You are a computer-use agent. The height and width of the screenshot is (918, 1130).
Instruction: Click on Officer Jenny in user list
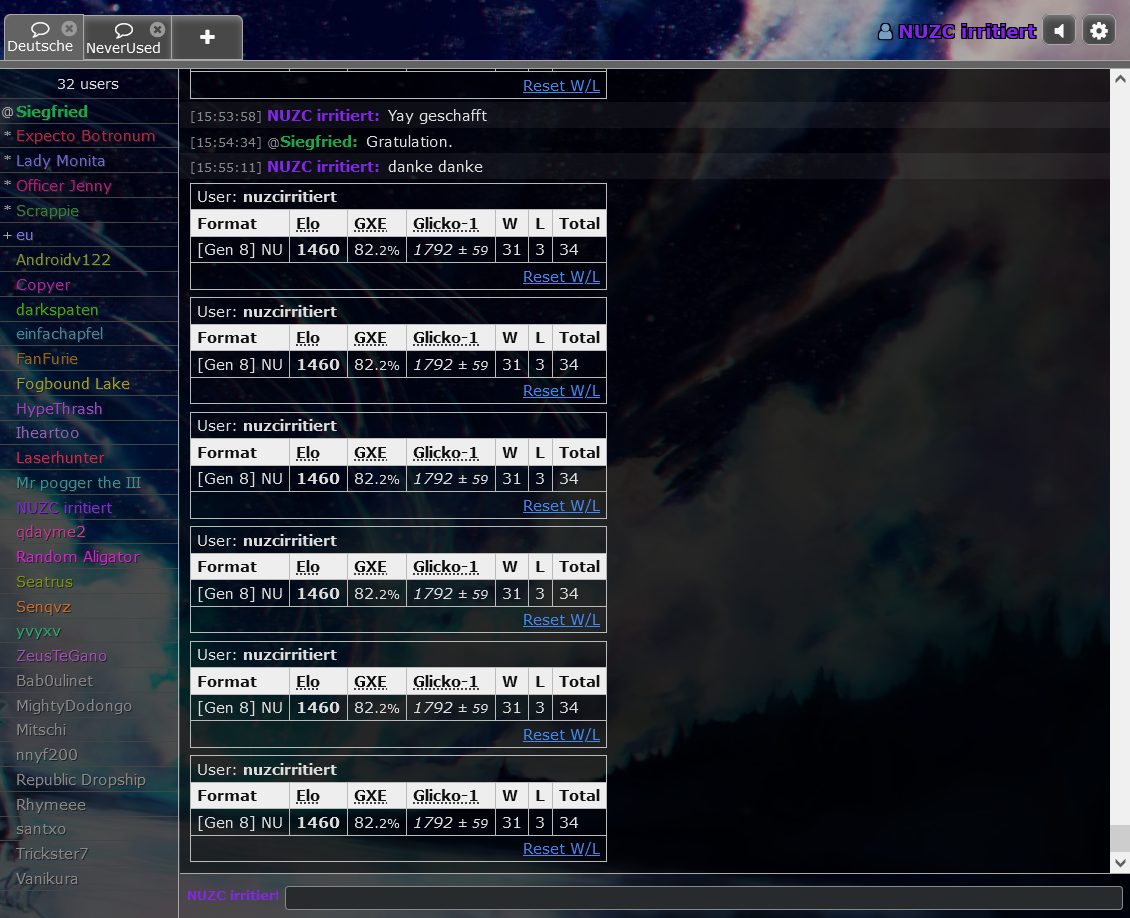click(x=64, y=186)
